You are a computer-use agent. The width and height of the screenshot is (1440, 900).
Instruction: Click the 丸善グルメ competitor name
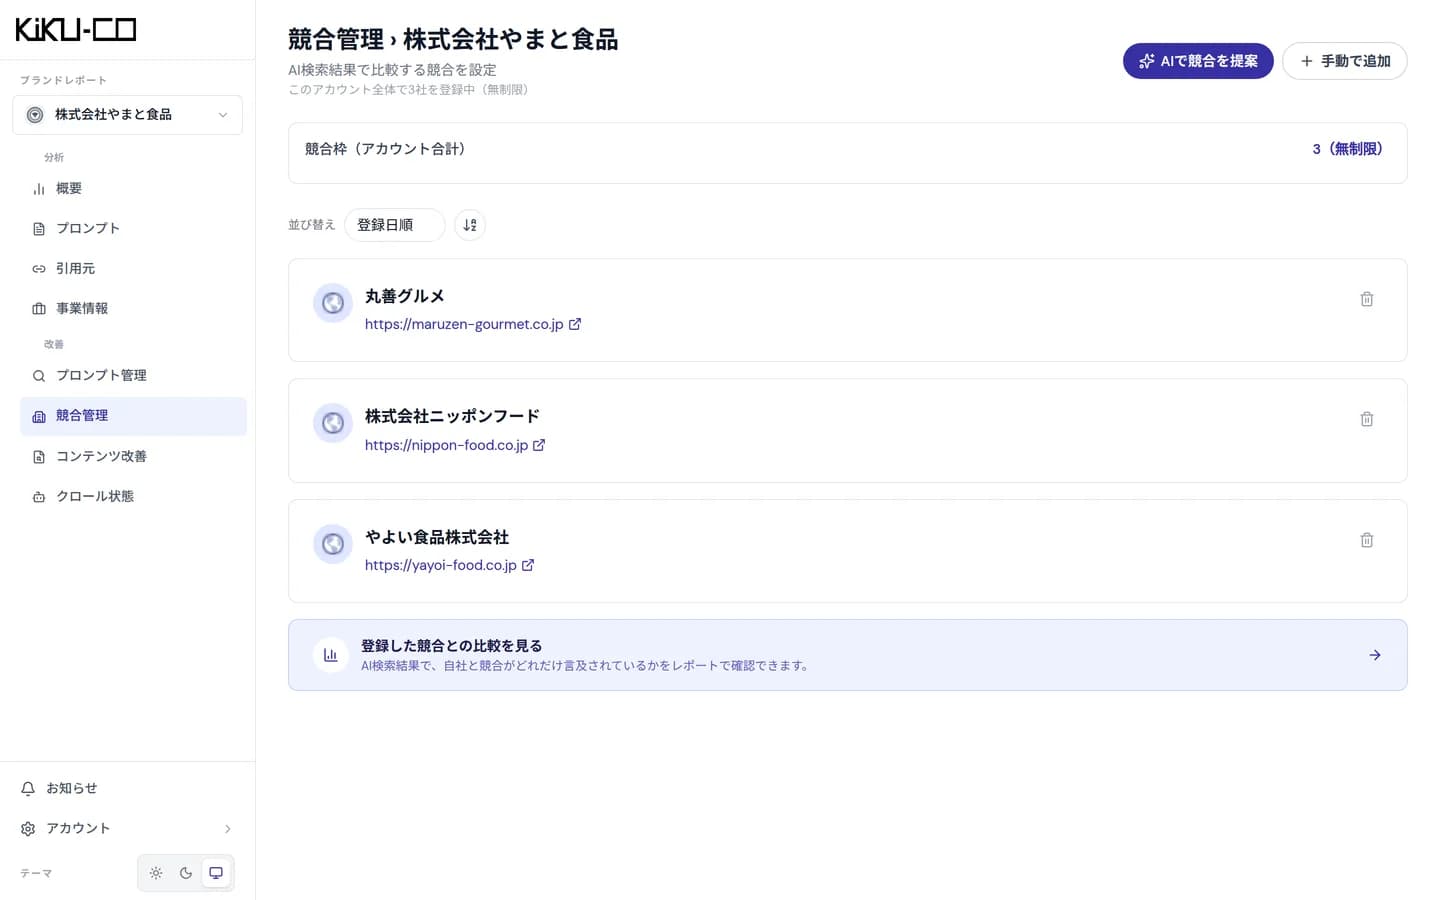coord(404,296)
